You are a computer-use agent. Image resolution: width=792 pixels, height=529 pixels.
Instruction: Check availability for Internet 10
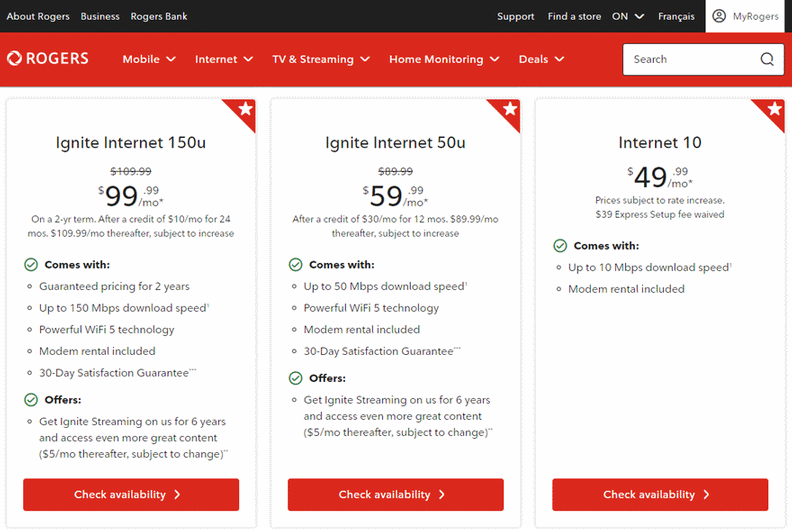pyautogui.click(x=660, y=495)
